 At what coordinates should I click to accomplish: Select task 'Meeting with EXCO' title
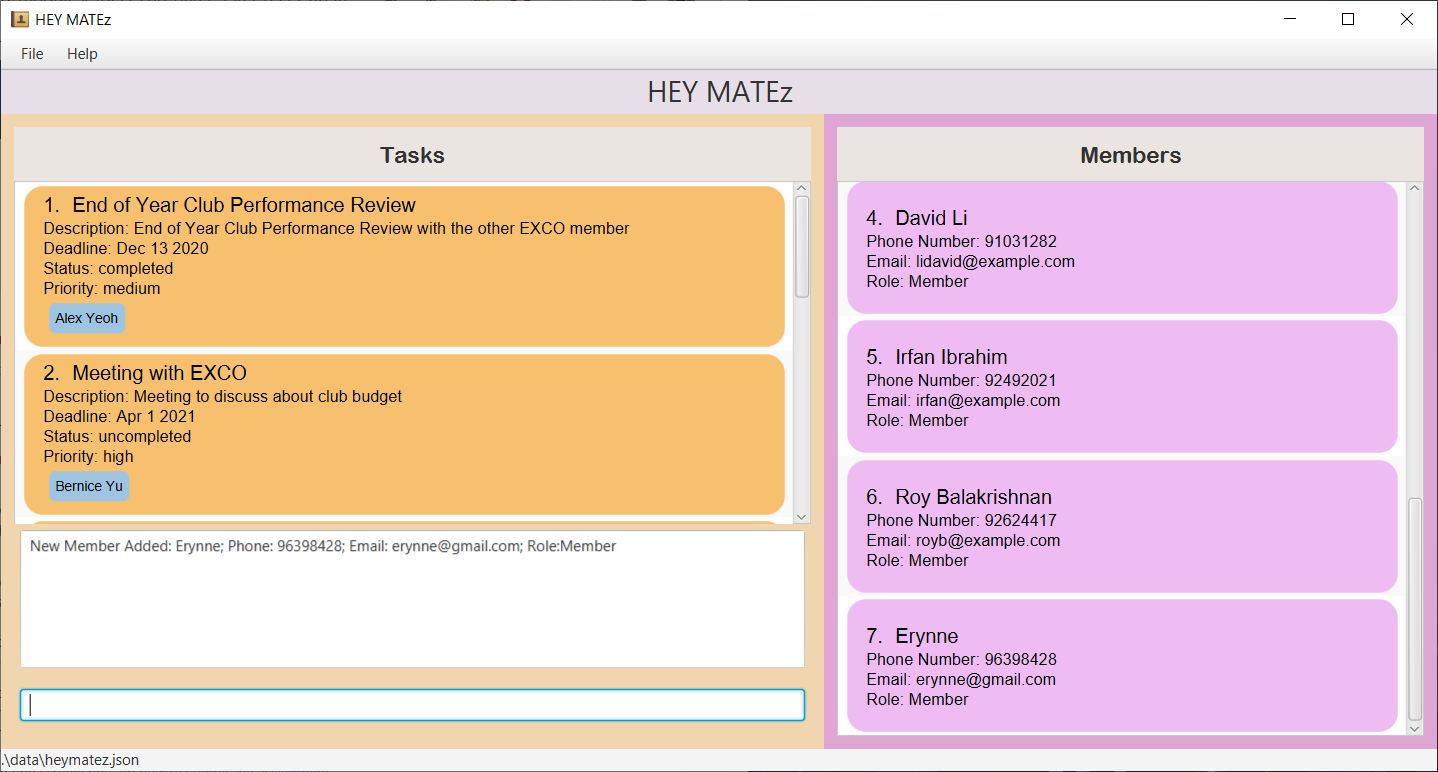click(159, 373)
